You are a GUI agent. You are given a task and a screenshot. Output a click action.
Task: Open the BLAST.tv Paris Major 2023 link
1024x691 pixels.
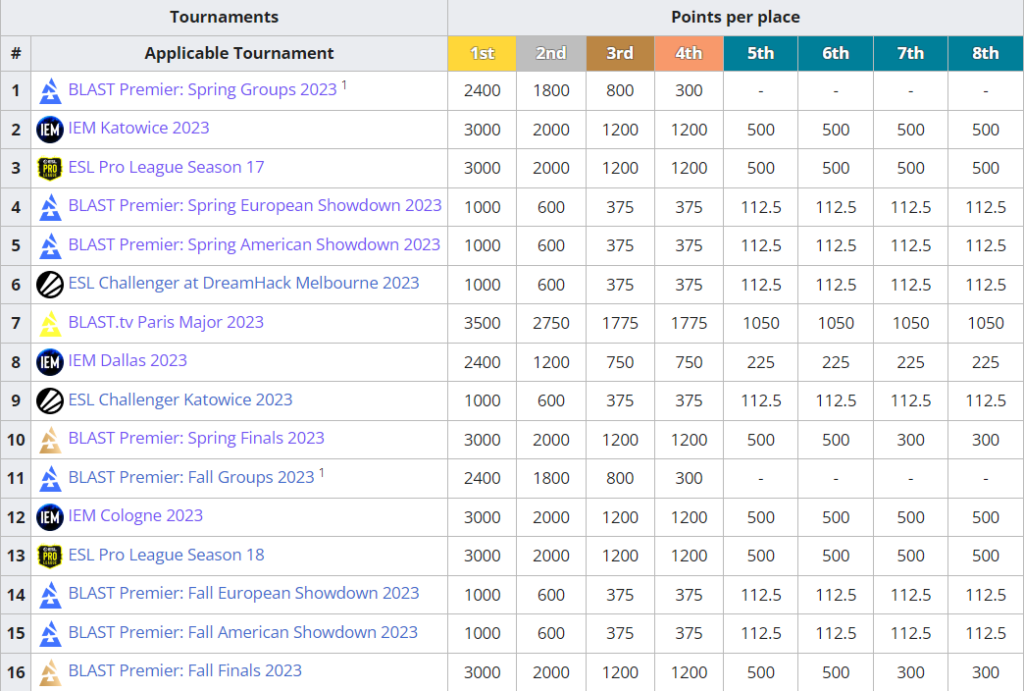click(x=166, y=323)
